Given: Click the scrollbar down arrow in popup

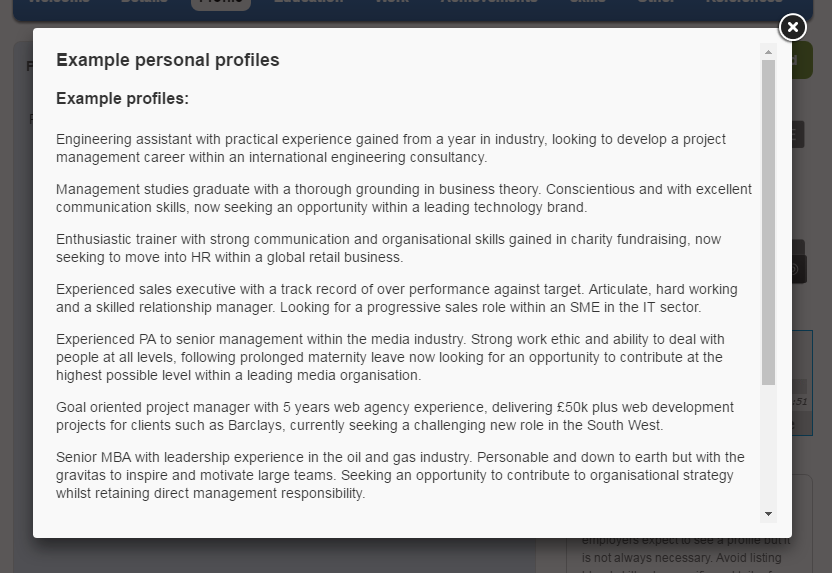Looking at the screenshot, I should point(768,514).
